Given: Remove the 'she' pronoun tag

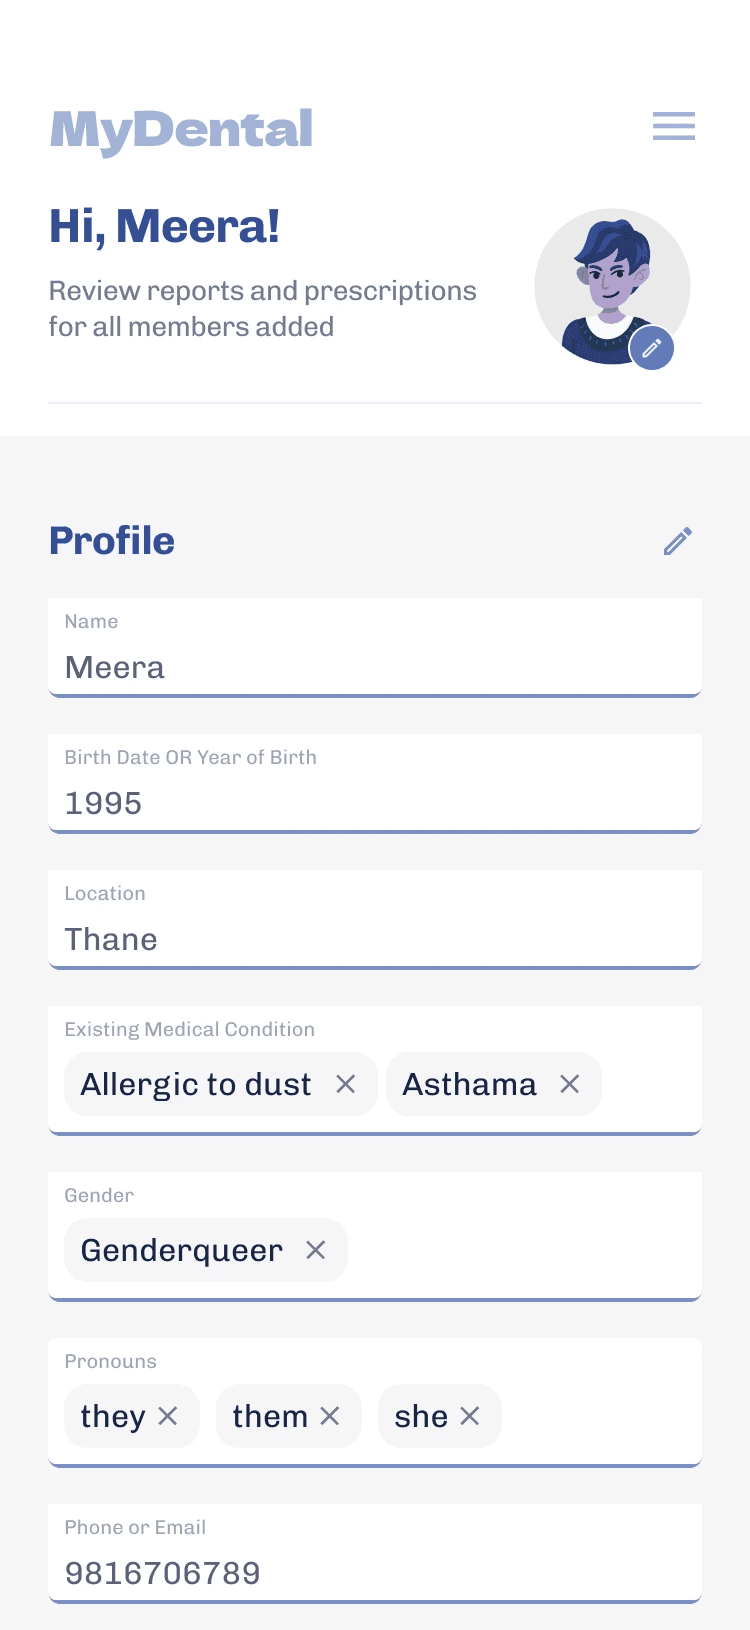Looking at the screenshot, I should [470, 1416].
